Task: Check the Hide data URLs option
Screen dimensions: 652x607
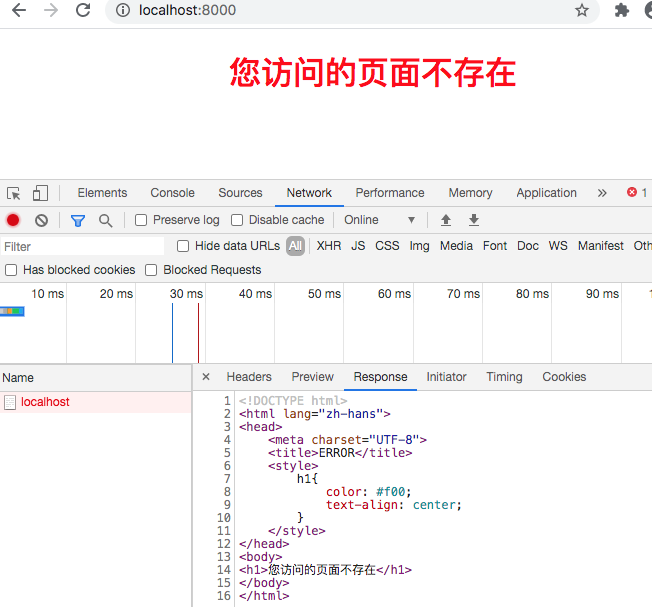Action: 183,246
